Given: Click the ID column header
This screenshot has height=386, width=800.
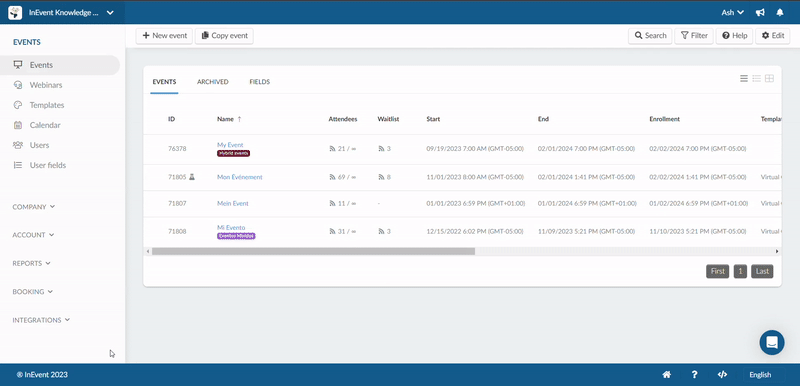Looking at the screenshot, I should [171, 119].
